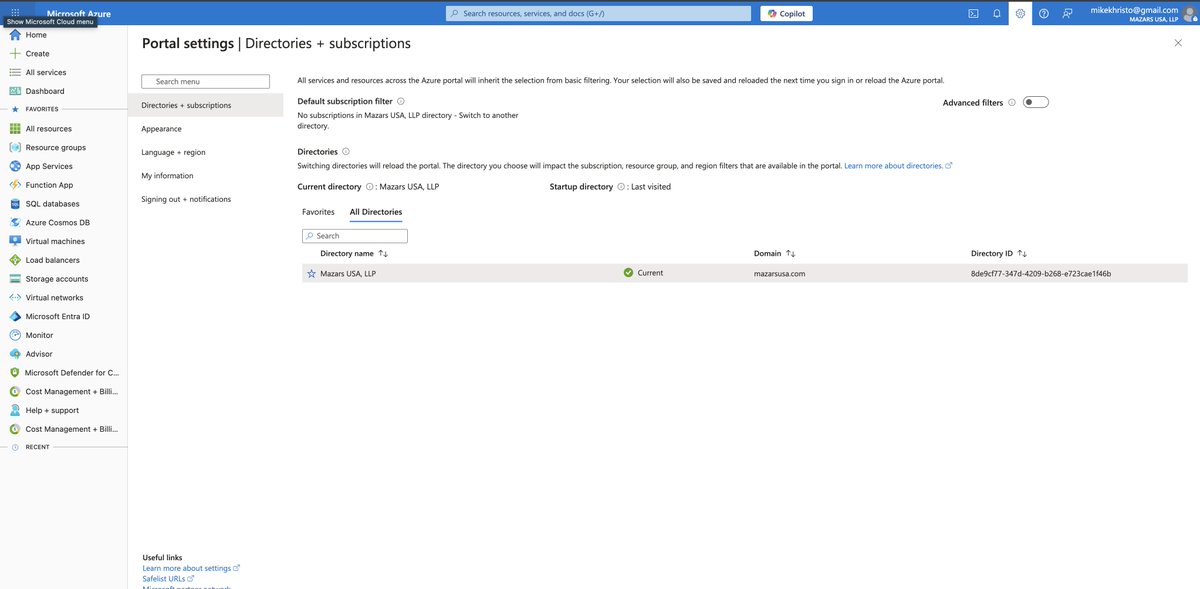The width and height of the screenshot is (1200, 589).
Task: Click Mazars USA, LLP directory name
Action: tap(348, 273)
